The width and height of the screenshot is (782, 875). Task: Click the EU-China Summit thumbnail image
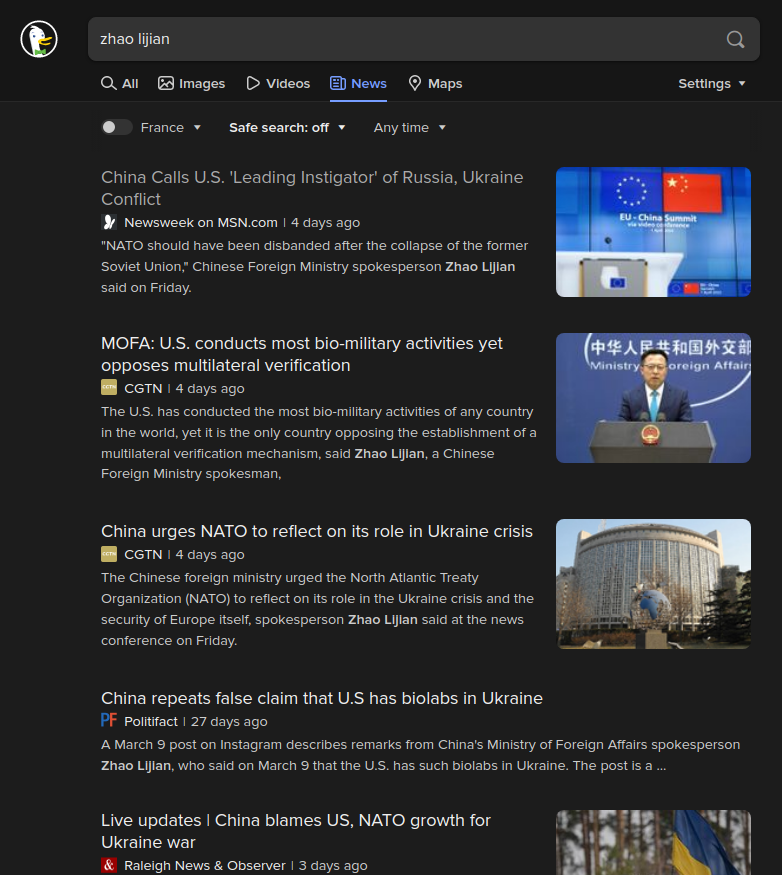[x=653, y=232]
